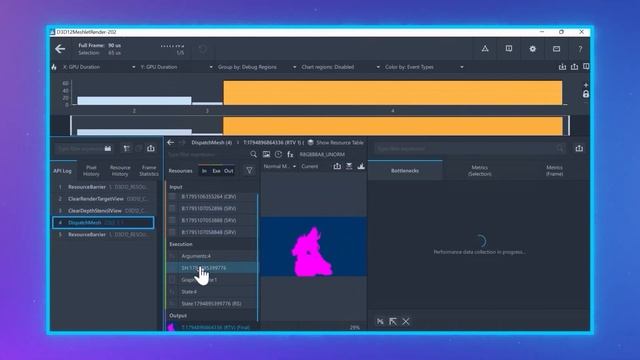Select ResourceBarrier row 5 in API Log
The width and height of the screenshot is (640, 360).
(x=104, y=235)
